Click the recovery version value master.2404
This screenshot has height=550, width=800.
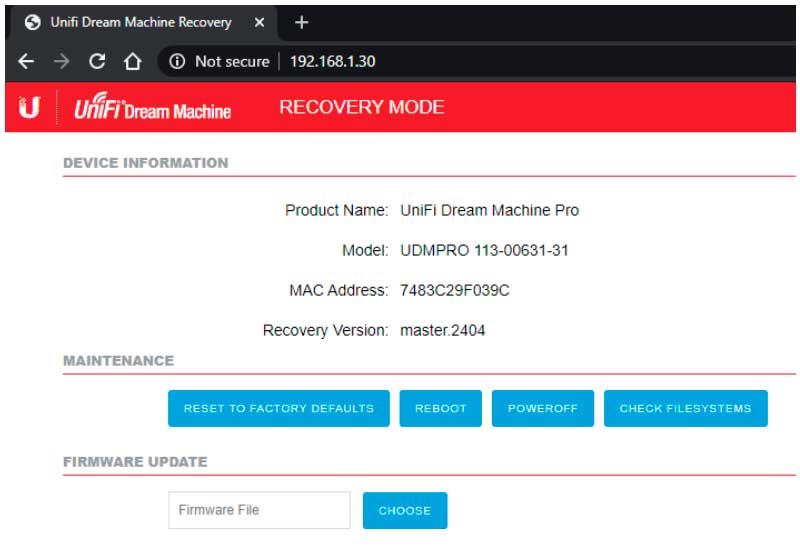[442, 331]
